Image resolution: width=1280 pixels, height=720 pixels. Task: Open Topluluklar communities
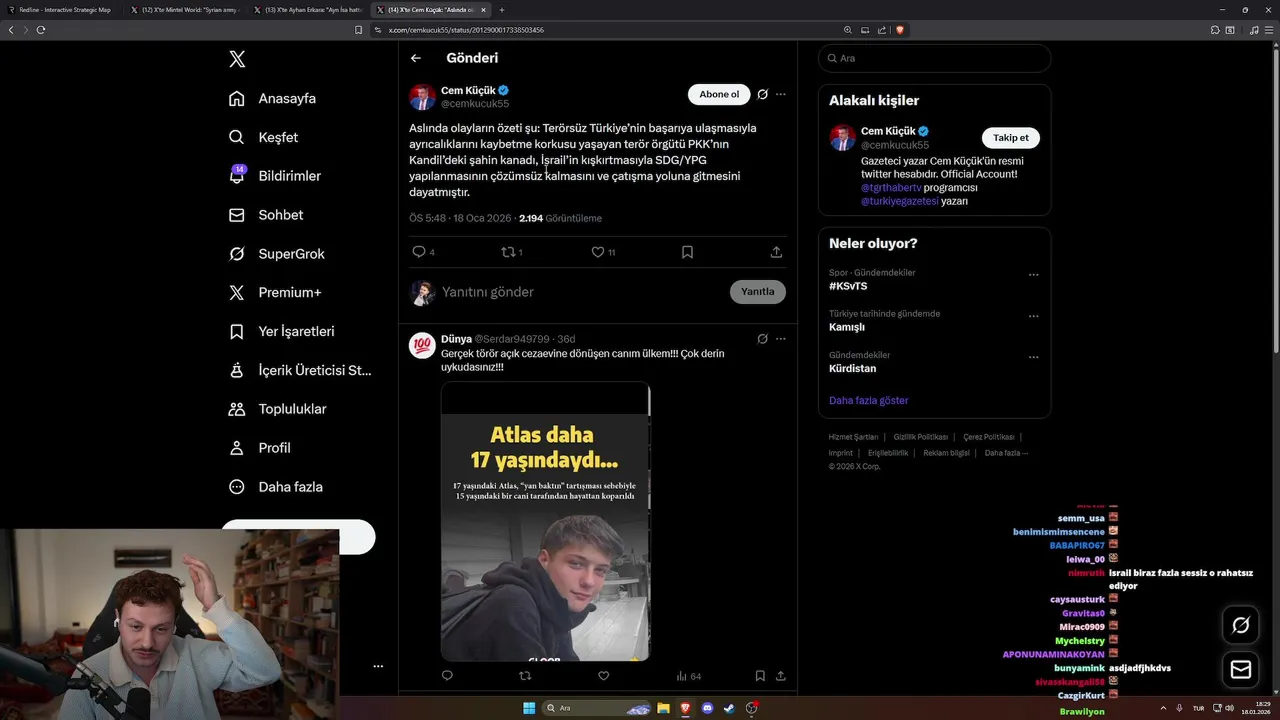click(x=278, y=409)
